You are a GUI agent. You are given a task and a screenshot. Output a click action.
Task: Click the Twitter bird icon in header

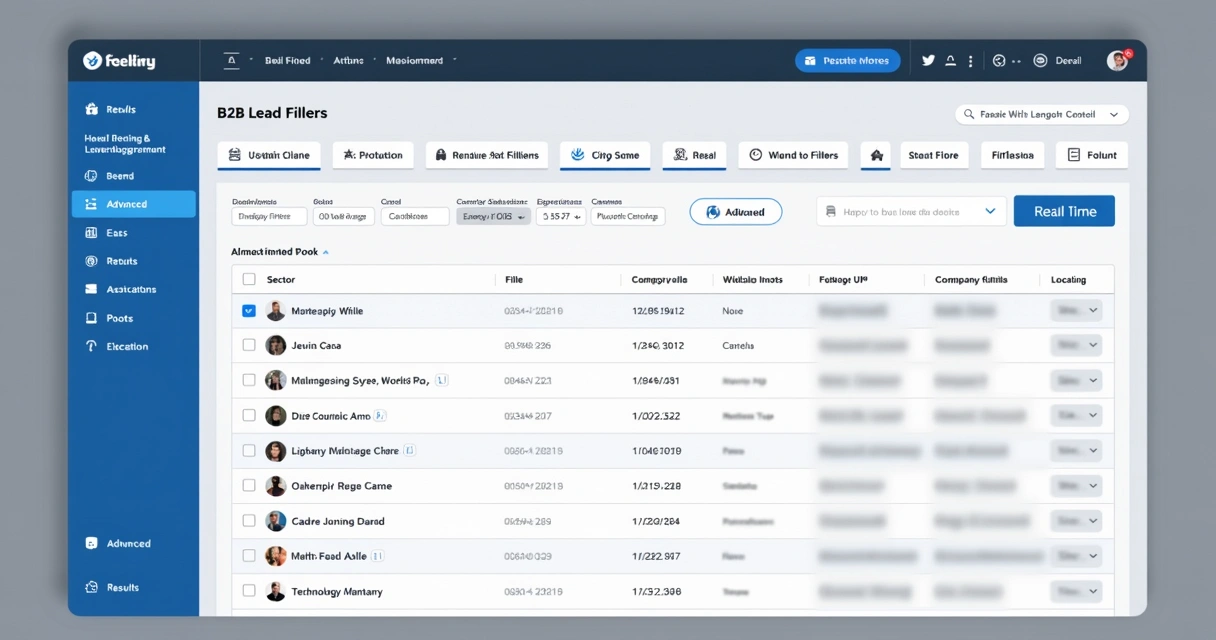coord(928,61)
